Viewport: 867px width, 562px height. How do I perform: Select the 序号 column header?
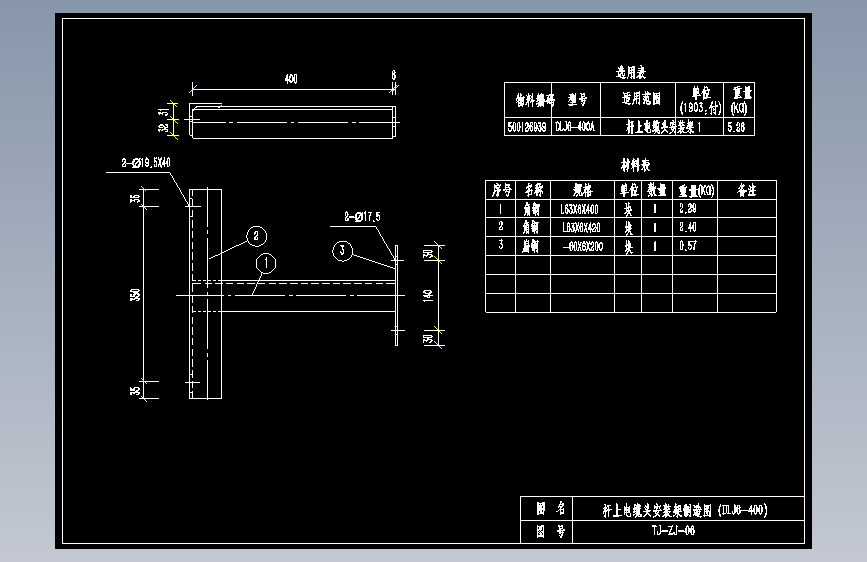click(502, 190)
